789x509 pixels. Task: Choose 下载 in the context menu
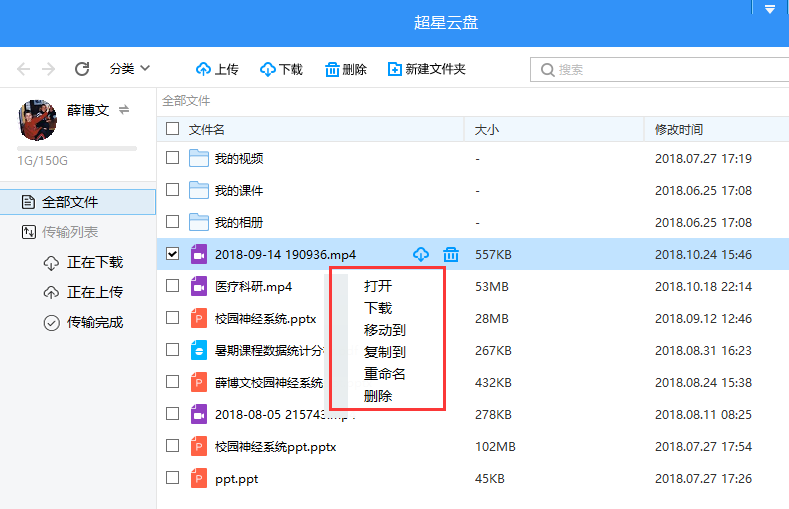(x=378, y=308)
